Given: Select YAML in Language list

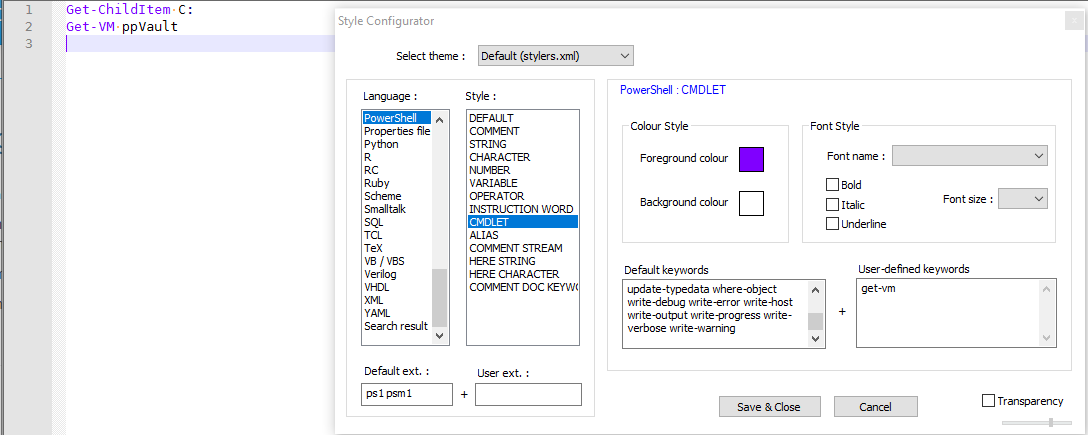Looking at the screenshot, I should [x=397, y=313].
